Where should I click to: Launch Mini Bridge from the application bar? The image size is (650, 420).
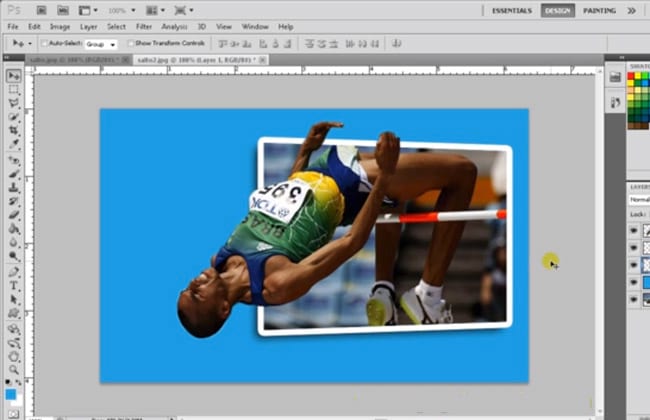[63, 10]
